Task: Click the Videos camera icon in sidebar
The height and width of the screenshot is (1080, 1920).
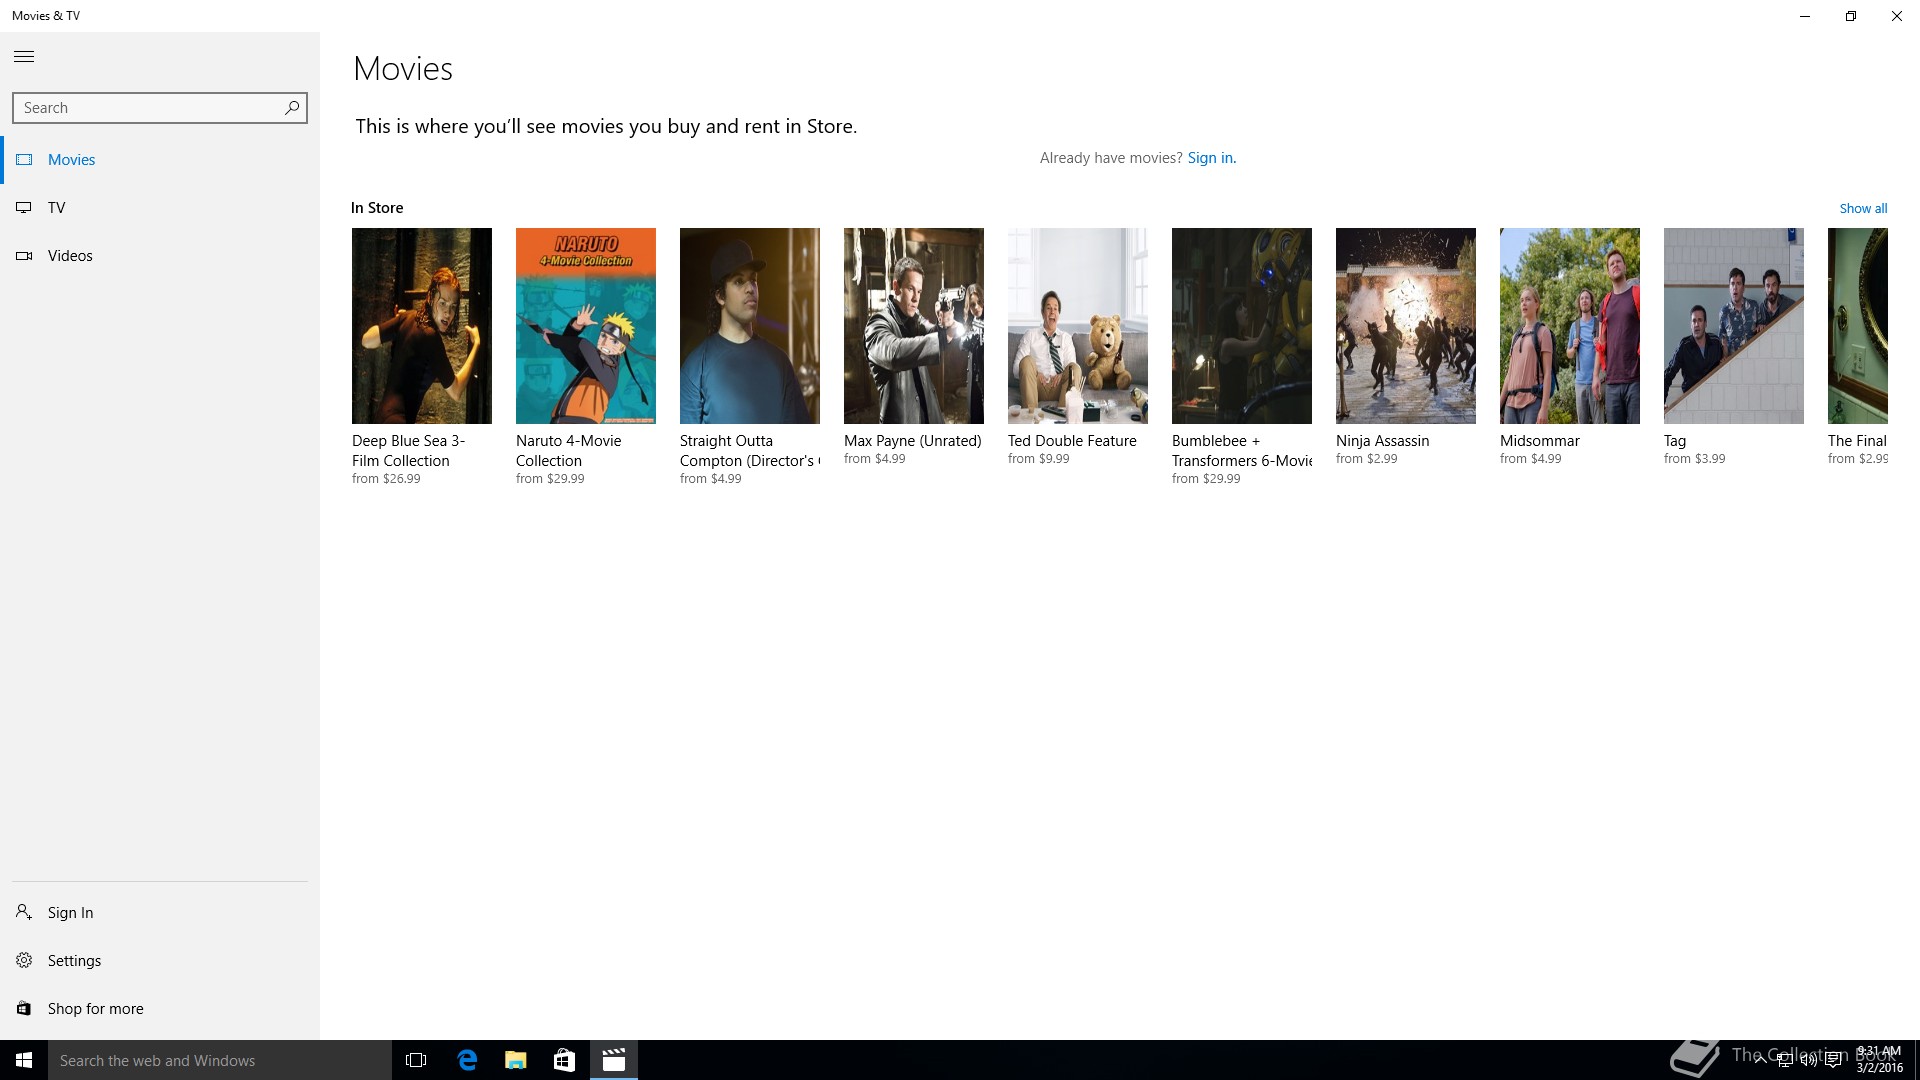Action: (24, 256)
